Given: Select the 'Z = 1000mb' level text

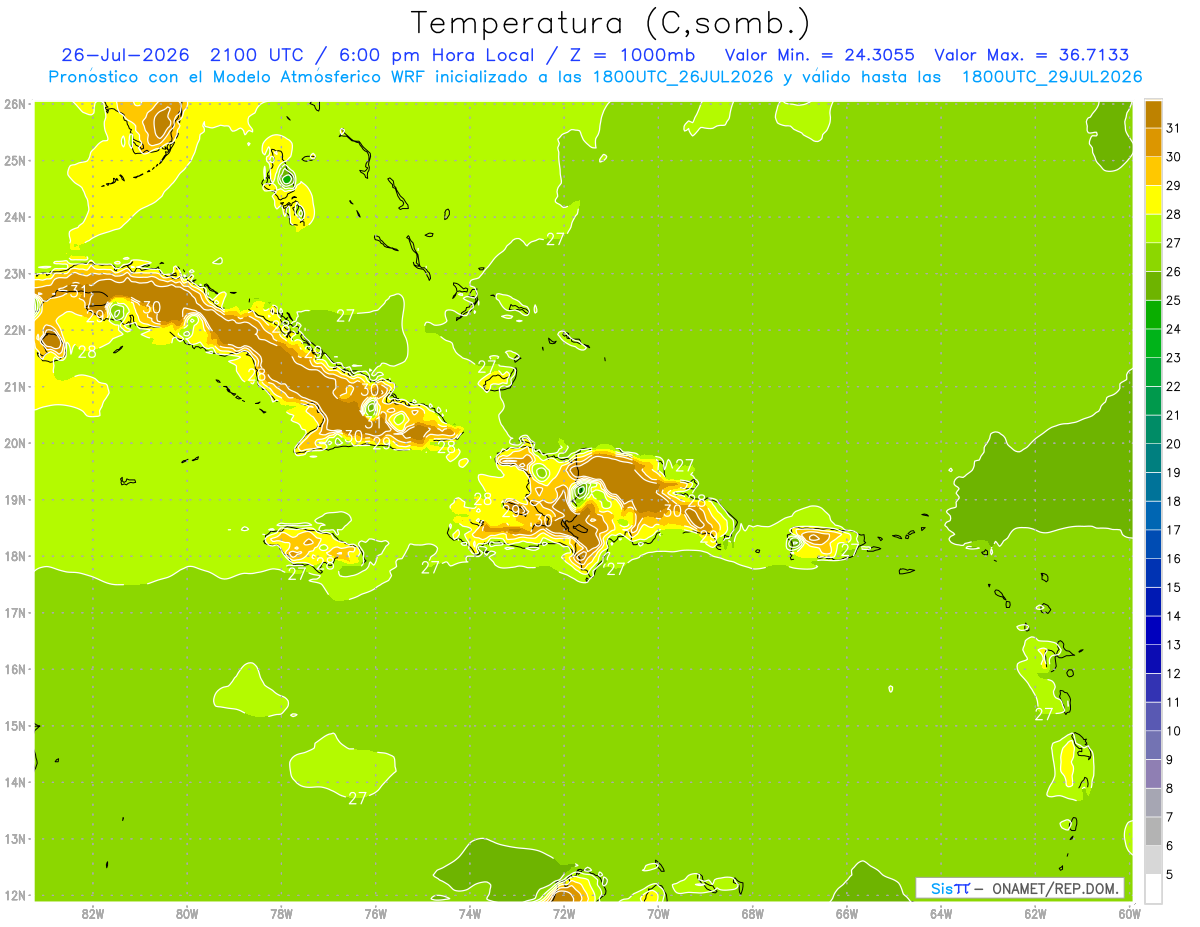Looking at the screenshot, I should pos(634,55).
